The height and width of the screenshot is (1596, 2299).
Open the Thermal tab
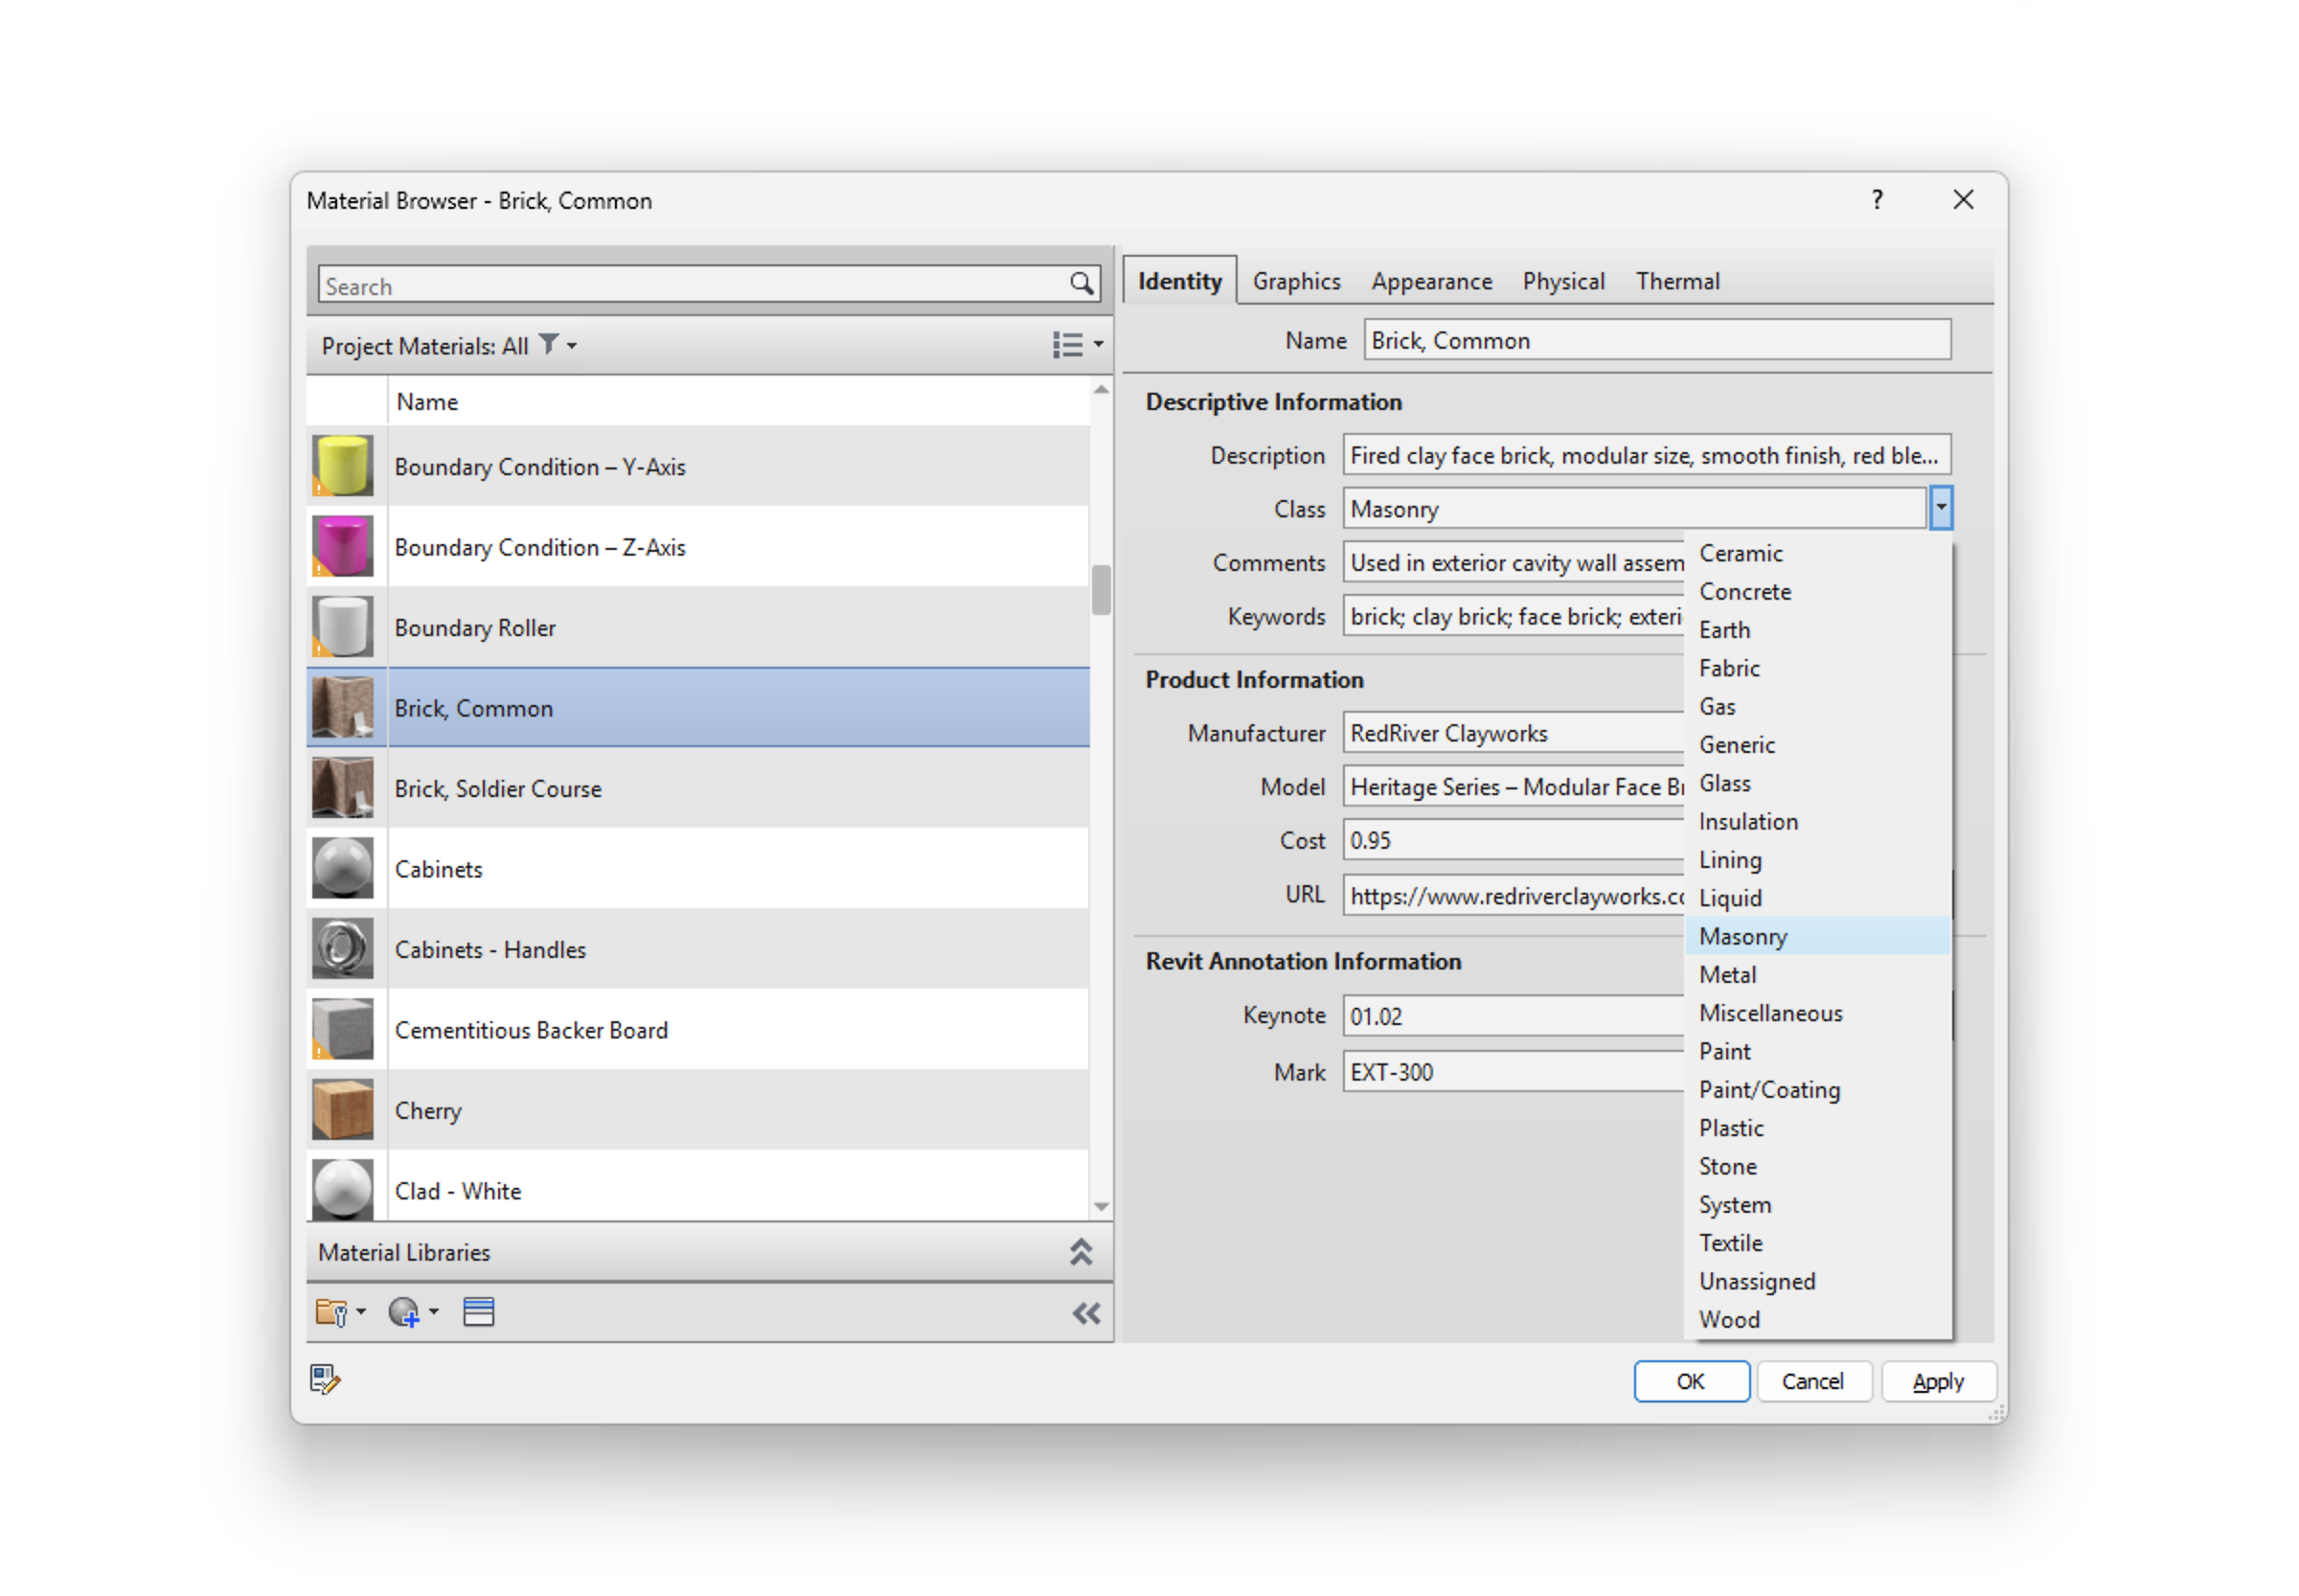(x=1677, y=281)
